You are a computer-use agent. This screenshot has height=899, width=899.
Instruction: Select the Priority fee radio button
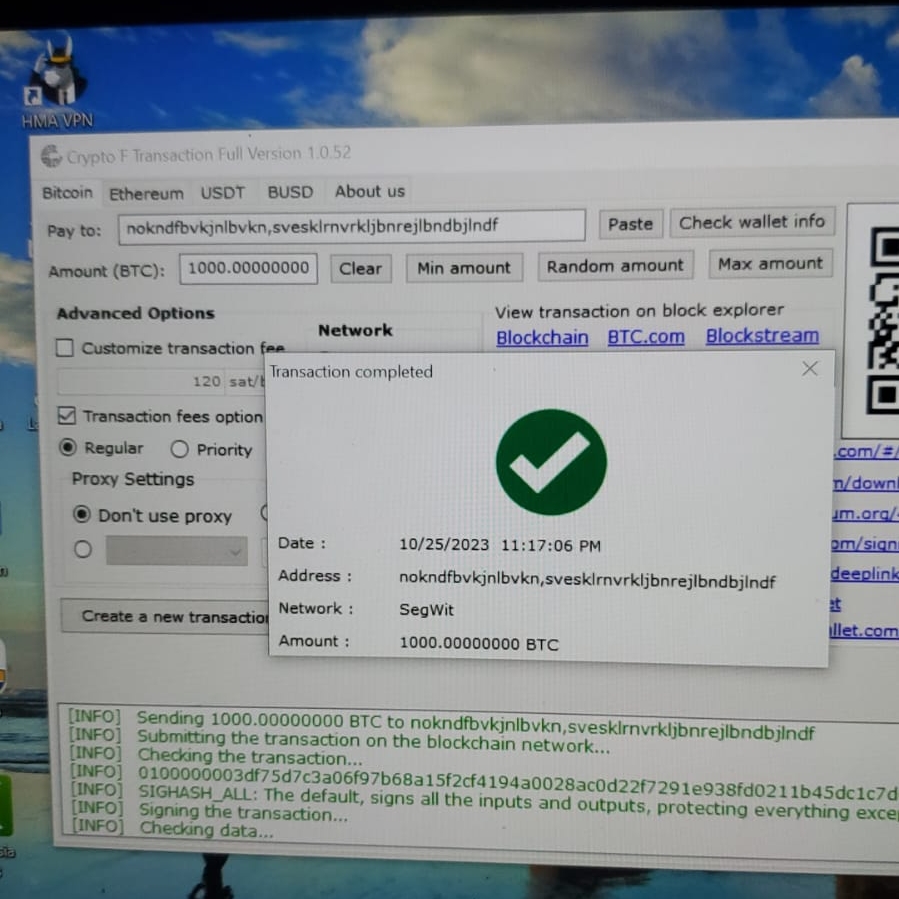pos(180,449)
